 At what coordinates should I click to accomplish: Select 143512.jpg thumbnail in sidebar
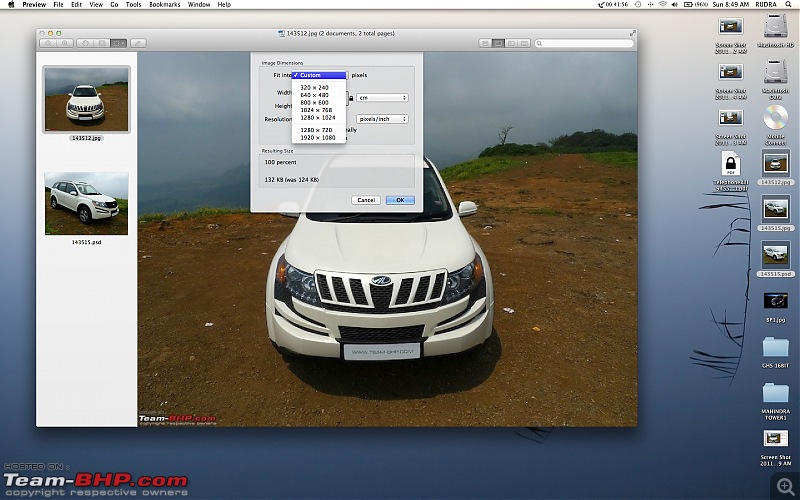click(86, 99)
